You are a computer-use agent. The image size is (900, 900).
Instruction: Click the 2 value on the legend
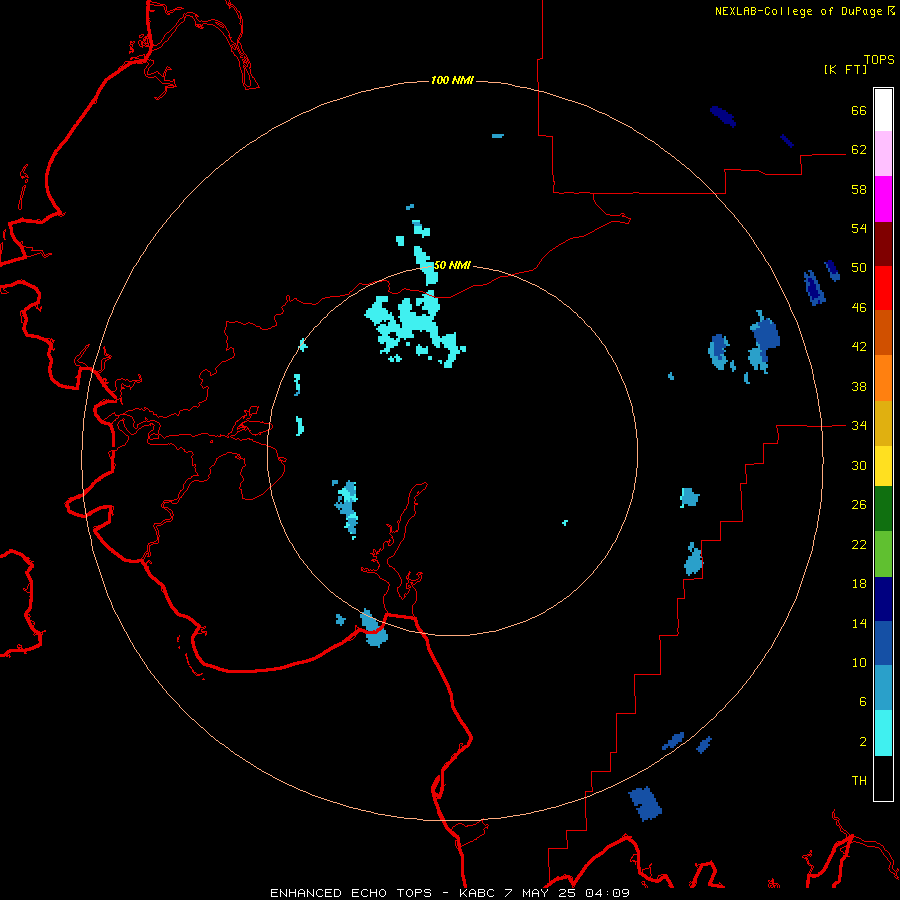(x=863, y=742)
